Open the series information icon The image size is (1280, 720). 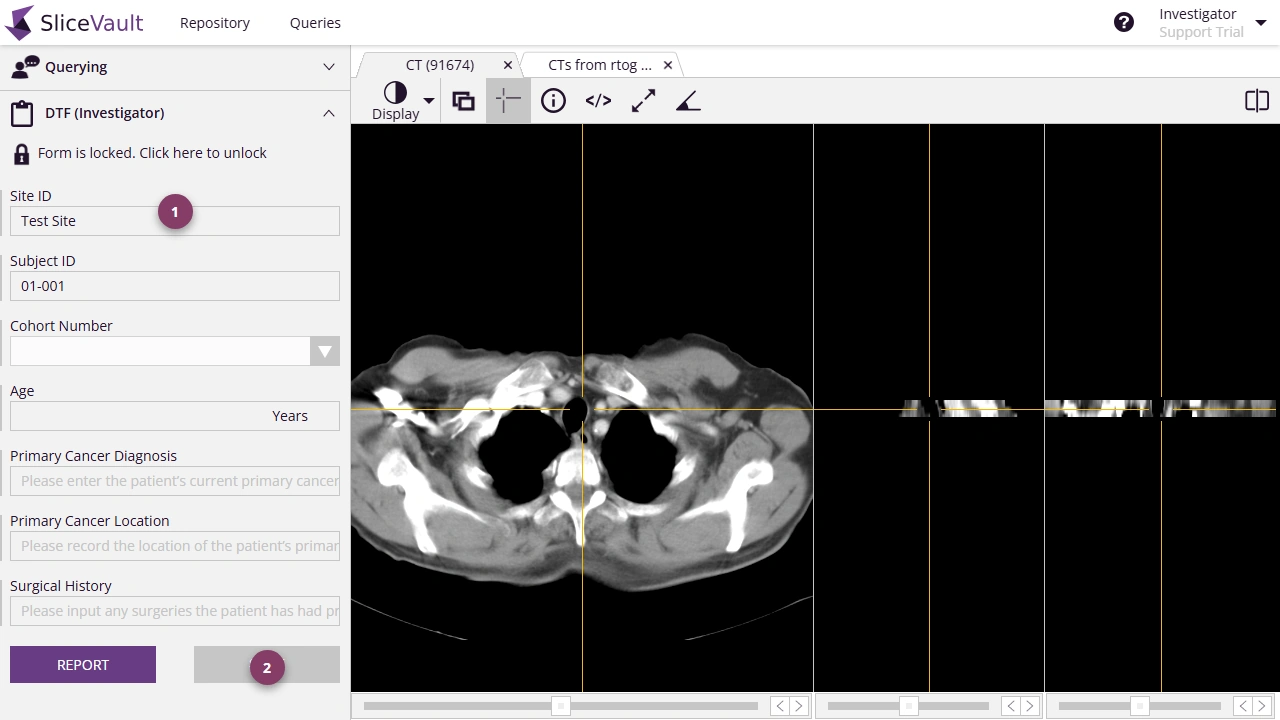coord(553,100)
